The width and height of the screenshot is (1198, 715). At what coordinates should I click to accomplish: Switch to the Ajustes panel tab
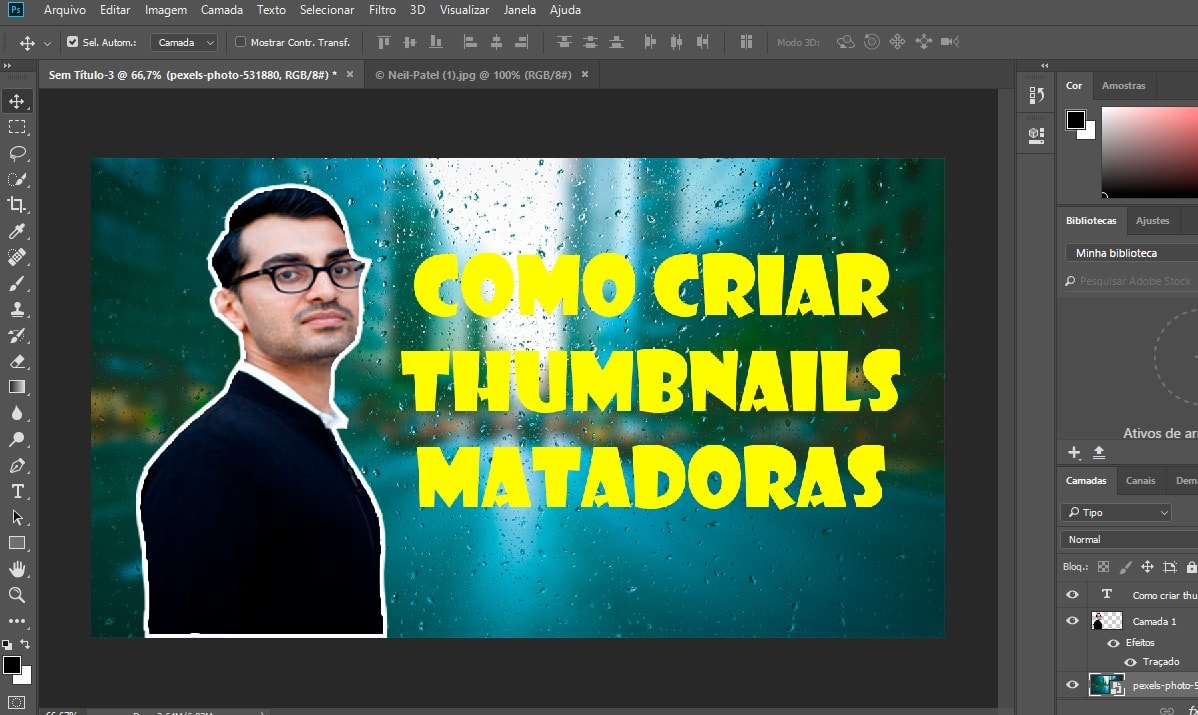point(1152,221)
